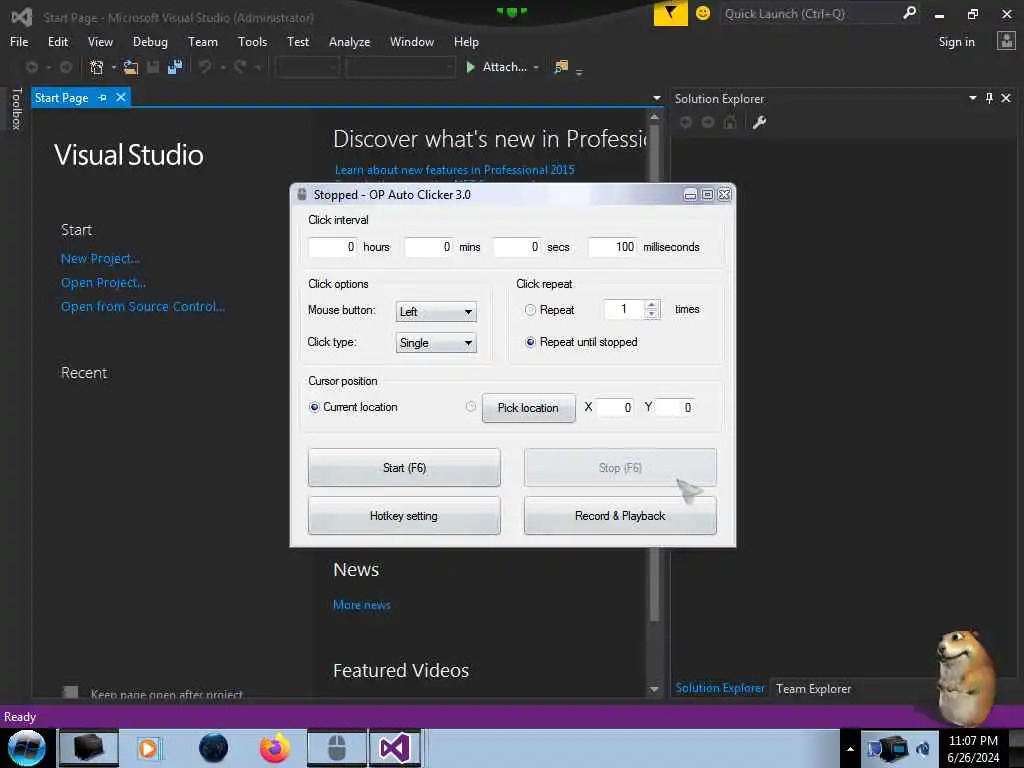Select Repeat until stopped radio button
This screenshot has width=1024, height=768.
pyautogui.click(x=530, y=342)
